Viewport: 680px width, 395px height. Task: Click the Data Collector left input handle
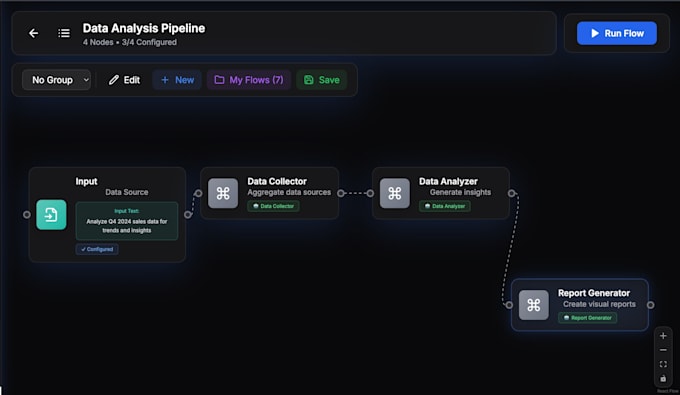pyautogui.click(x=198, y=193)
